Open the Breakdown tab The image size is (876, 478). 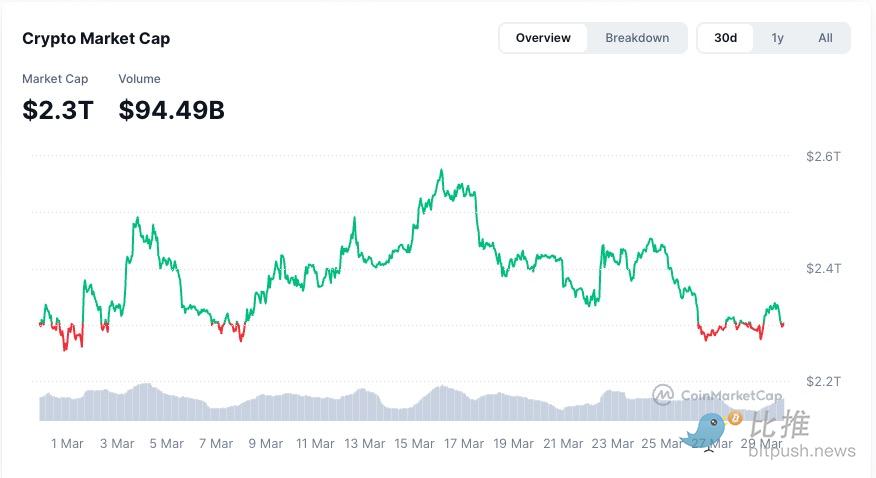coord(637,38)
